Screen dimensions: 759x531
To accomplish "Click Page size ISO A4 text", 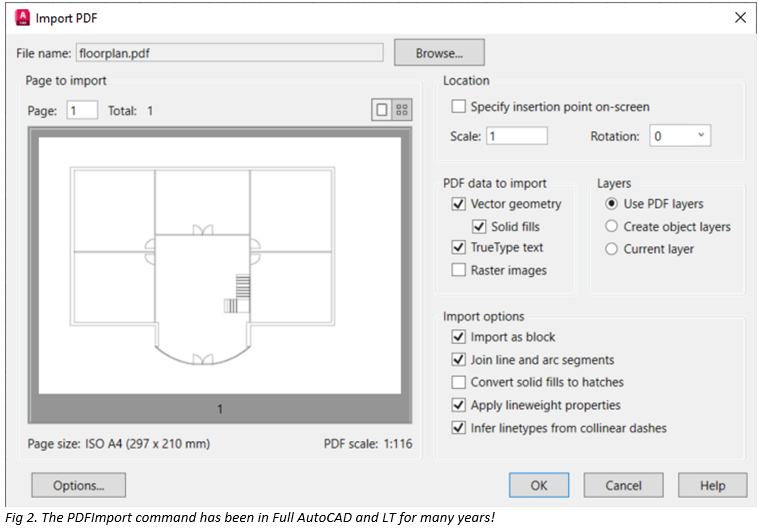I will pyautogui.click(x=119, y=443).
